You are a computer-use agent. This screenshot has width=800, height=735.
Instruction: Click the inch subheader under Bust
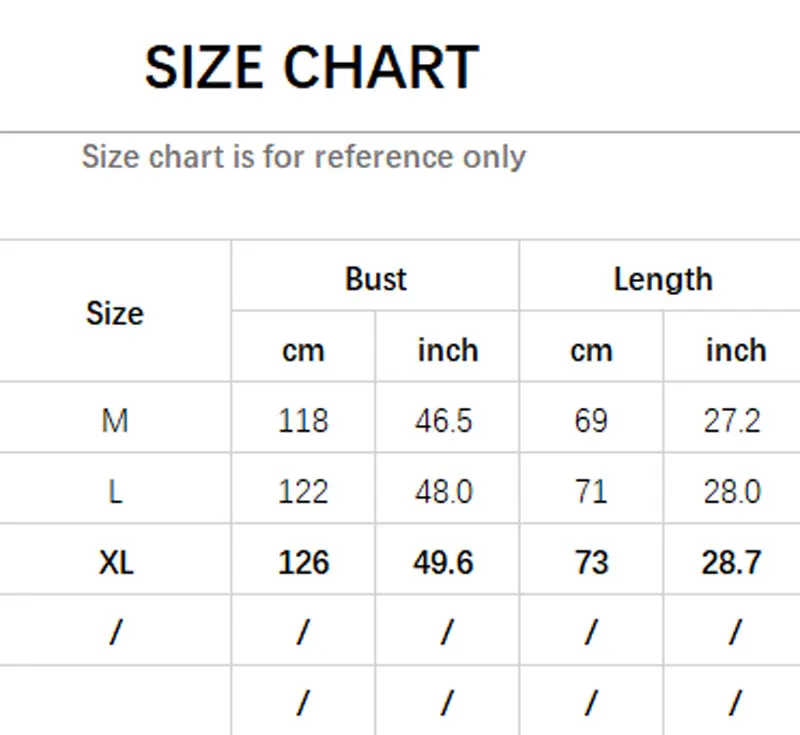(447, 350)
